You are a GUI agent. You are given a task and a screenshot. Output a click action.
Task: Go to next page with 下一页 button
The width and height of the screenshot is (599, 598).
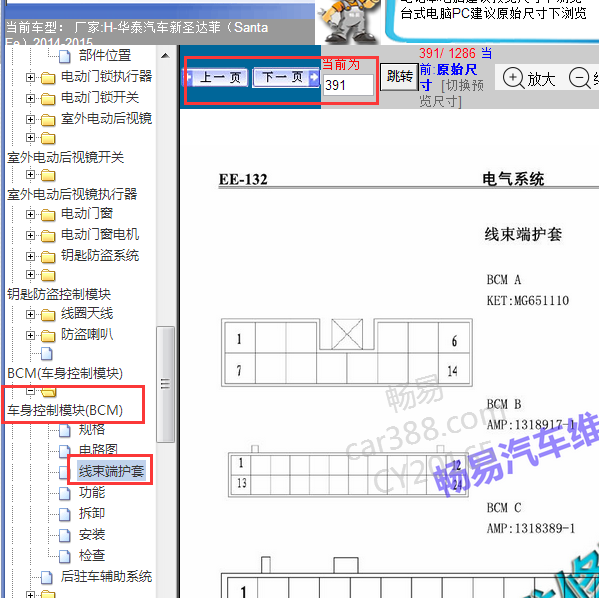pyautogui.click(x=286, y=78)
